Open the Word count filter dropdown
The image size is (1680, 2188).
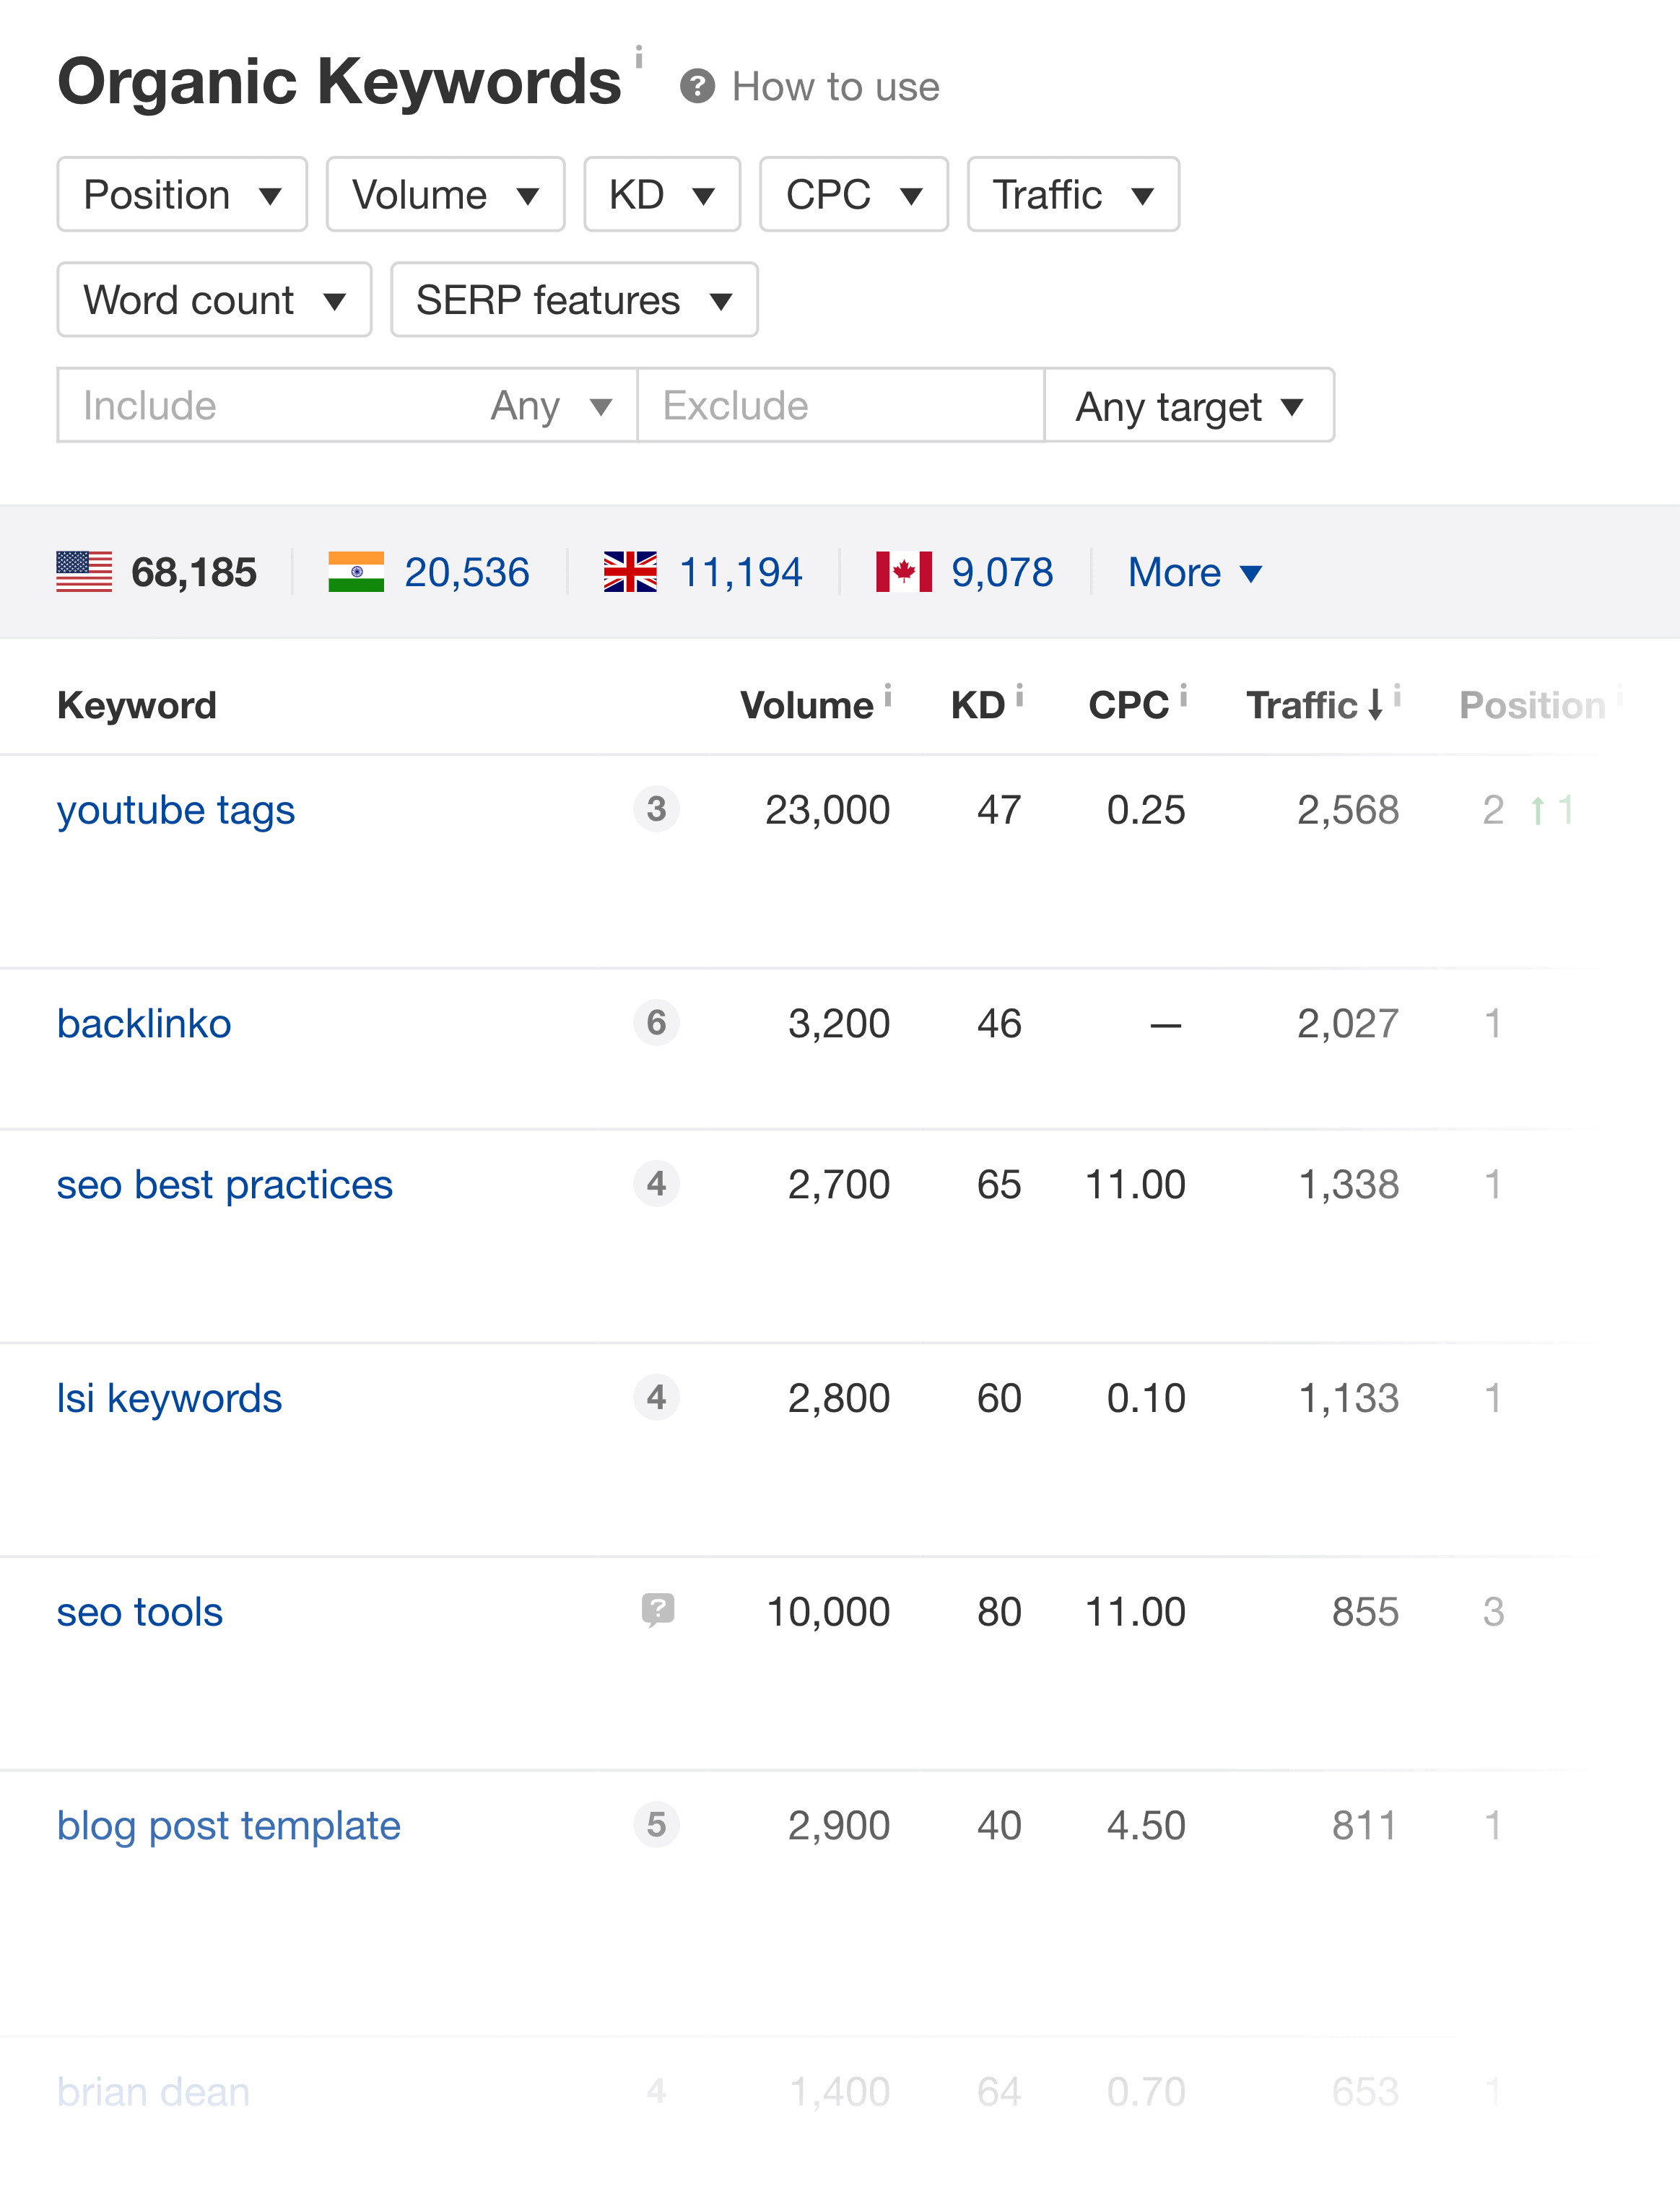pos(214,300)
